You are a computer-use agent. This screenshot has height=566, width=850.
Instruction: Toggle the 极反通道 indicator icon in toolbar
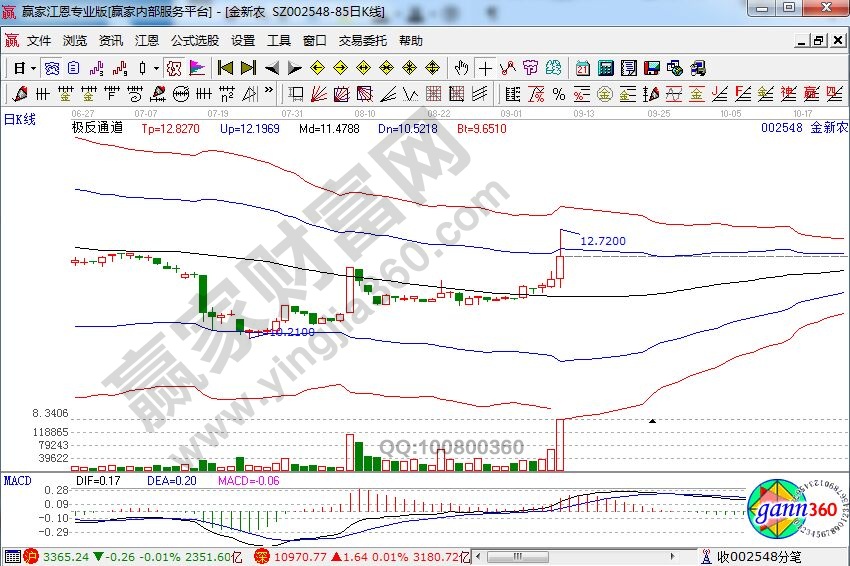173,68
